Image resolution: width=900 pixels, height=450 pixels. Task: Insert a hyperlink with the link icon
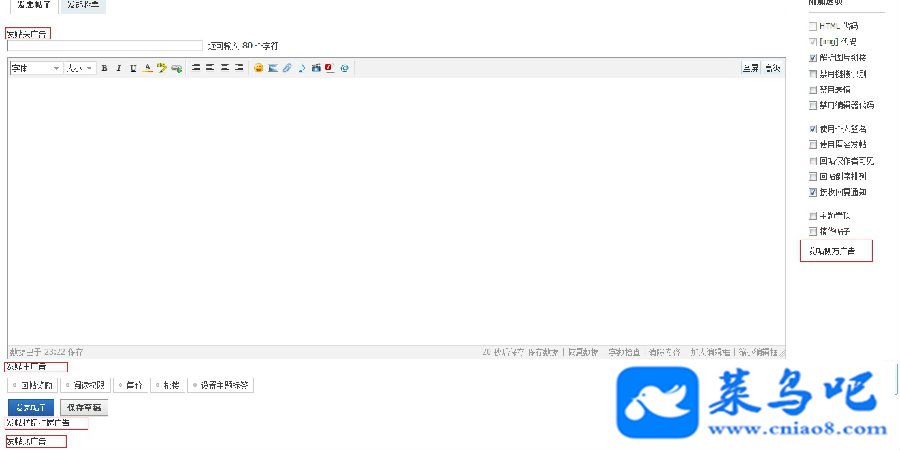pyautogui.click(x=176, y=68)
